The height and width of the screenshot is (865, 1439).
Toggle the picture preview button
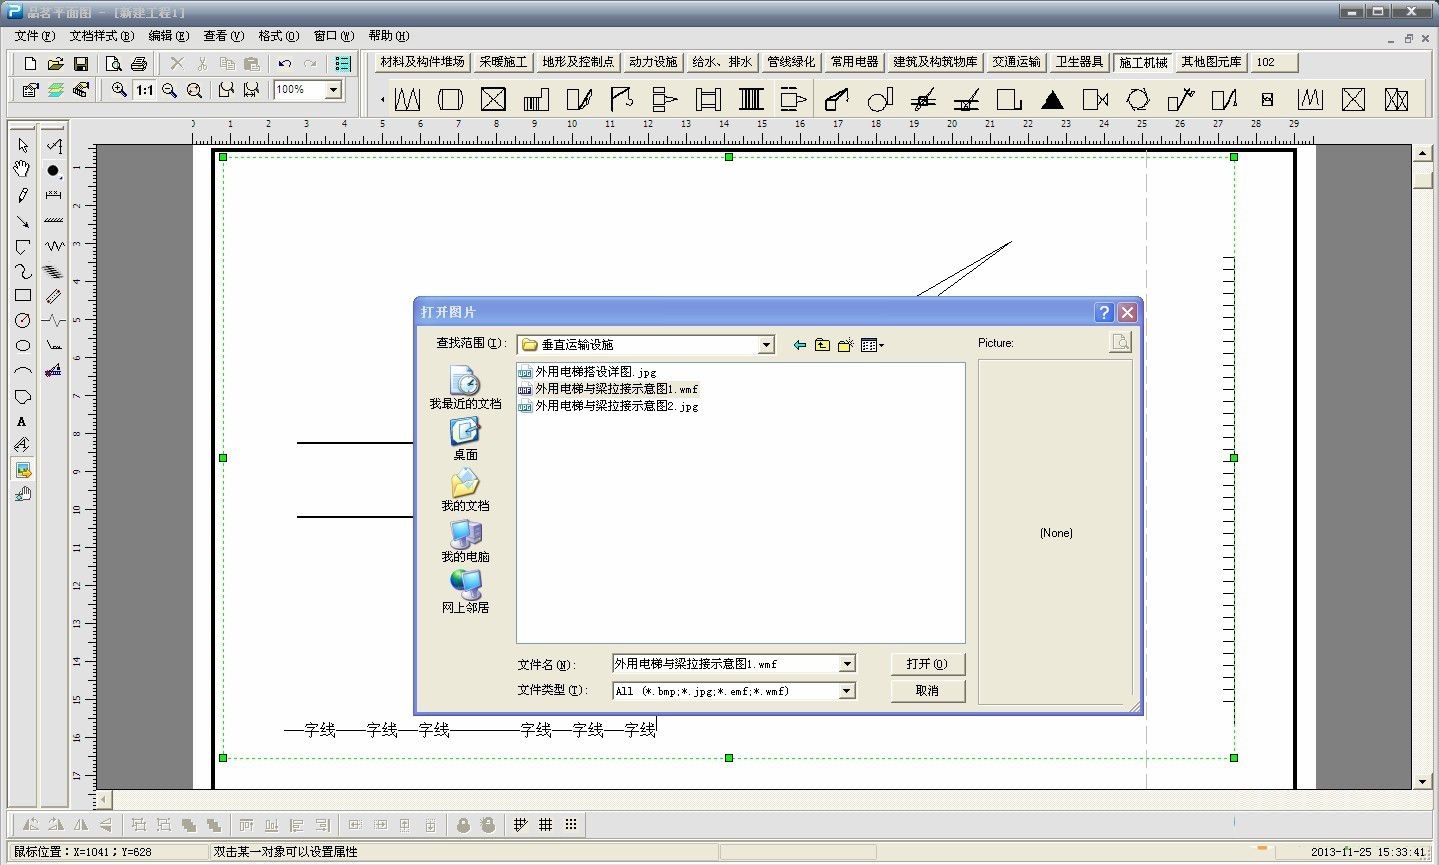click(1121, 343)
